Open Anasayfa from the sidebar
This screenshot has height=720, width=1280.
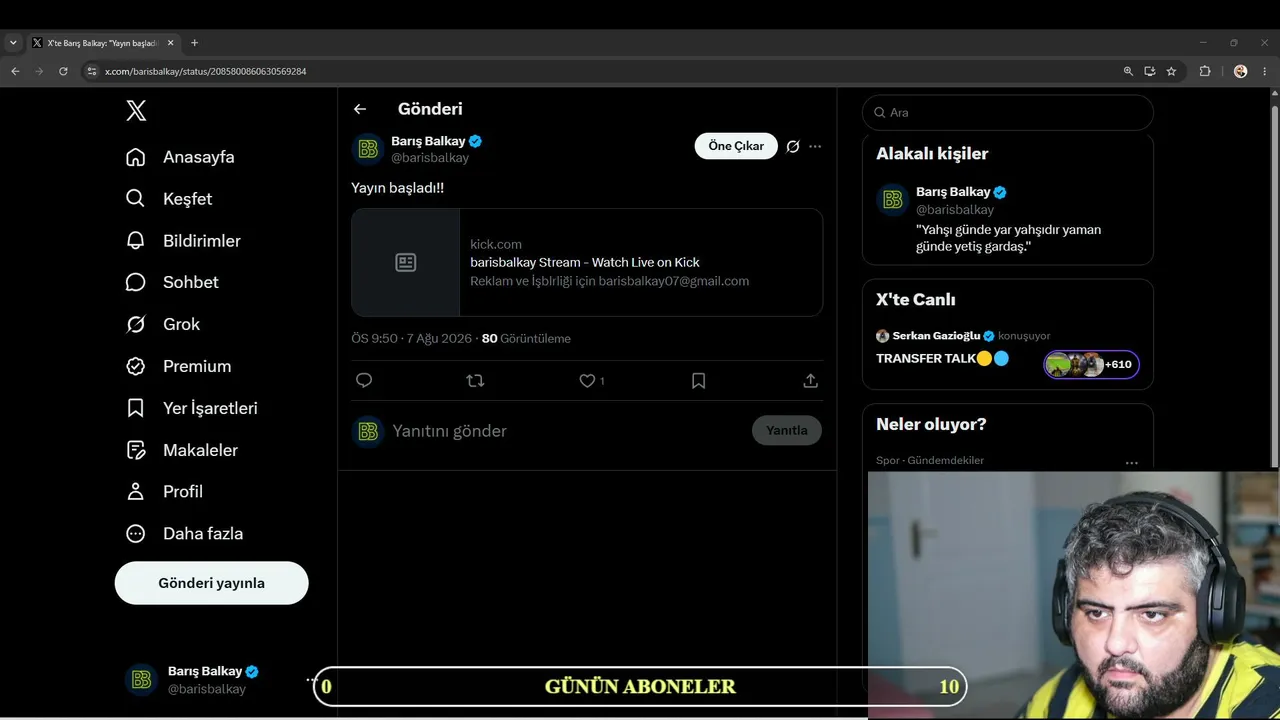click(x=180, y=157)
